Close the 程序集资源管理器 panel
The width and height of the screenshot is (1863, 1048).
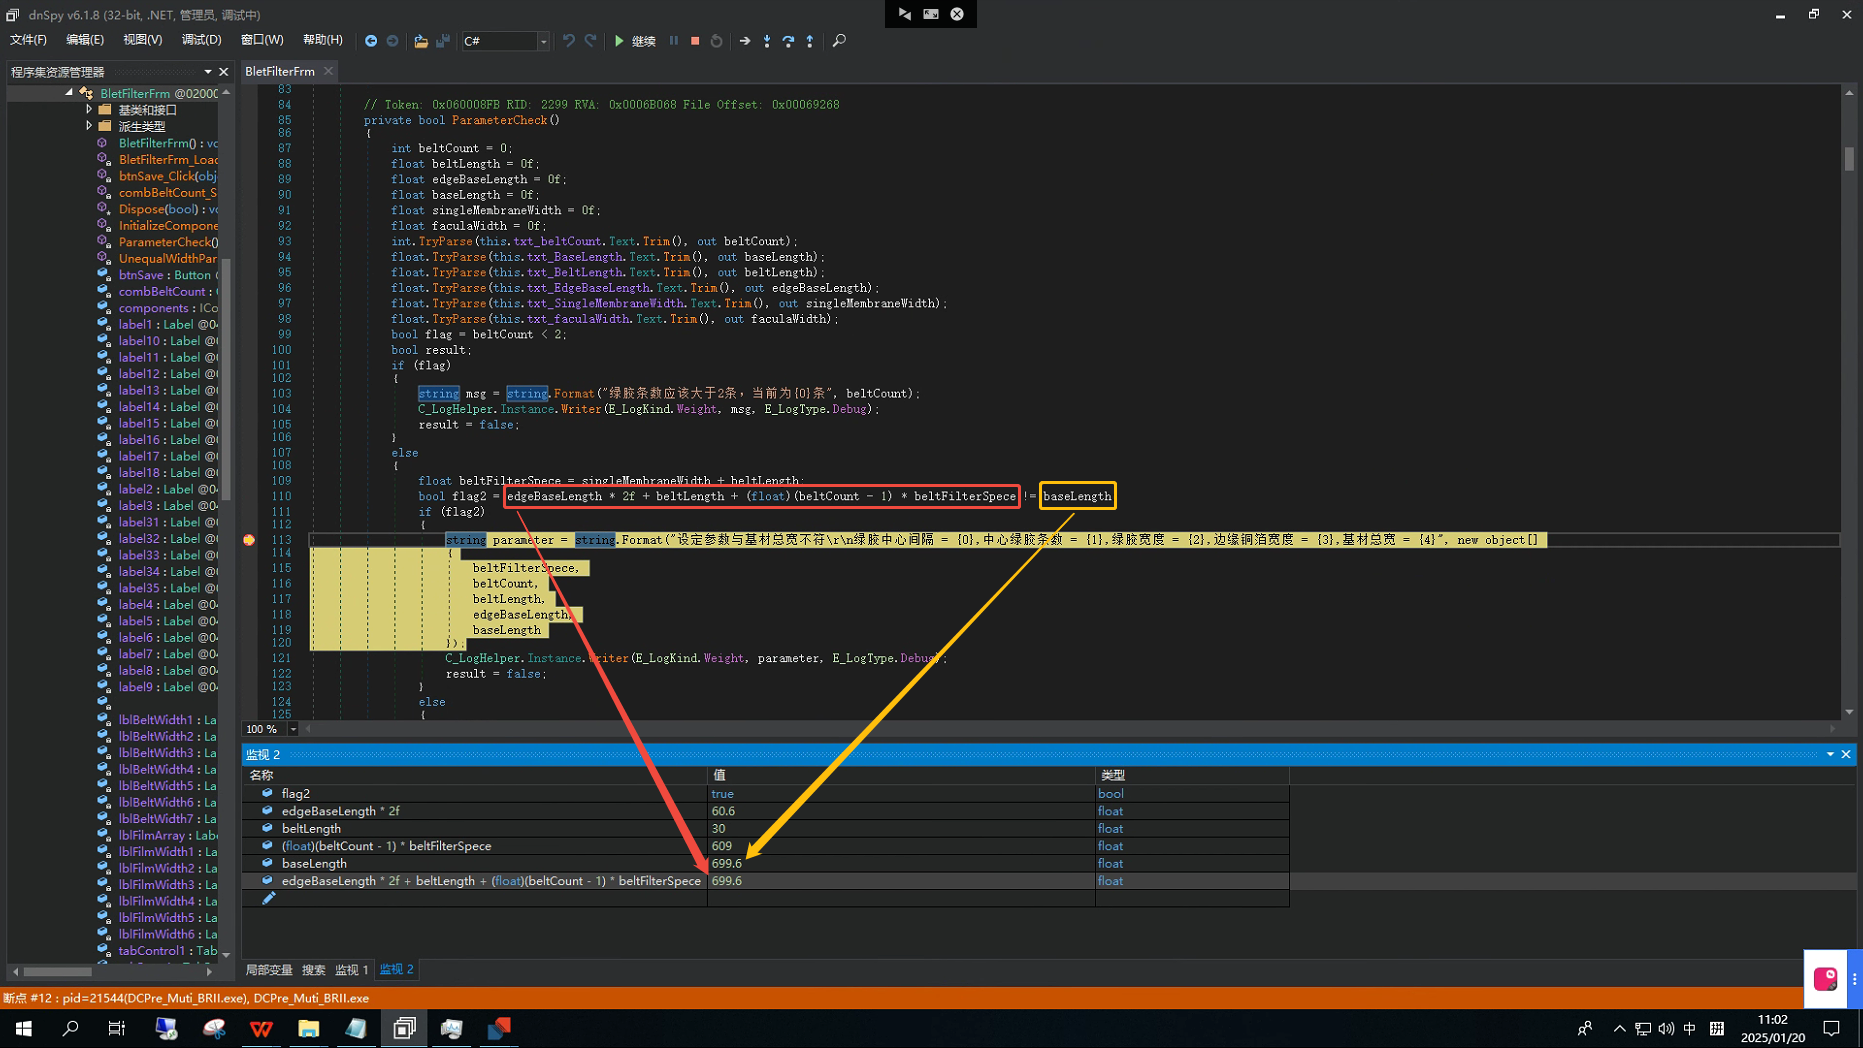(224, 72)
